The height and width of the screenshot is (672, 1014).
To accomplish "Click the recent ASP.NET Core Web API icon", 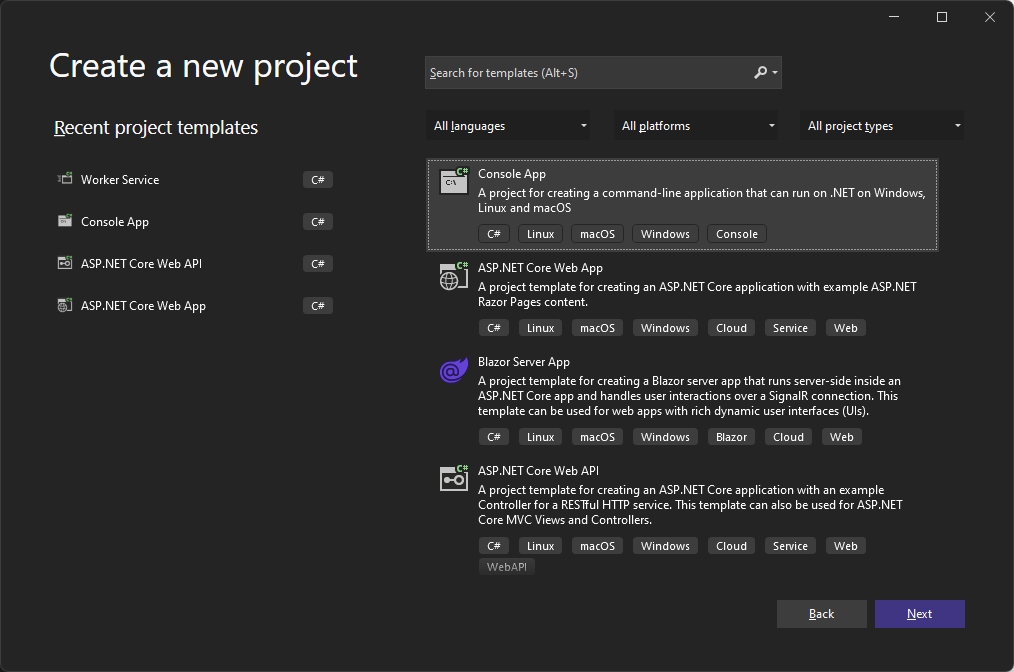I will pyautogui.click(x=65, y=264).
